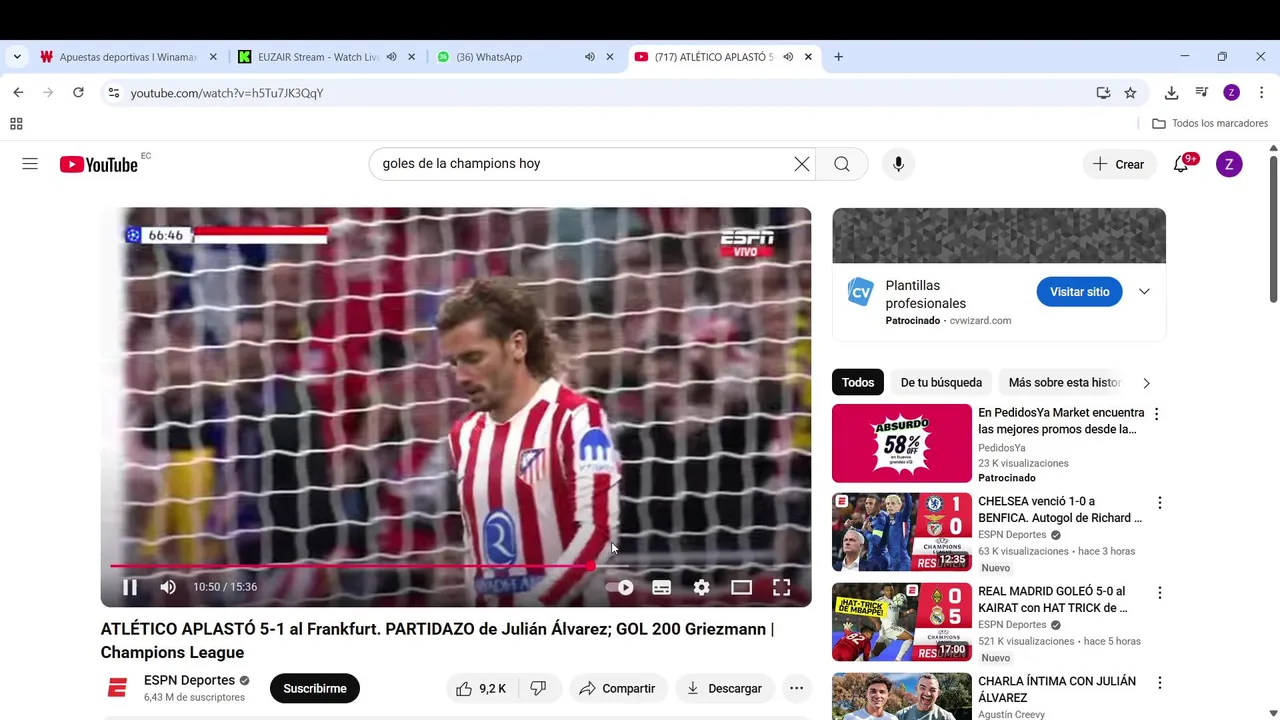Open browser downloads
Screen dimensions: 1280x720
pyautogui.click(x=1171, y=93)
